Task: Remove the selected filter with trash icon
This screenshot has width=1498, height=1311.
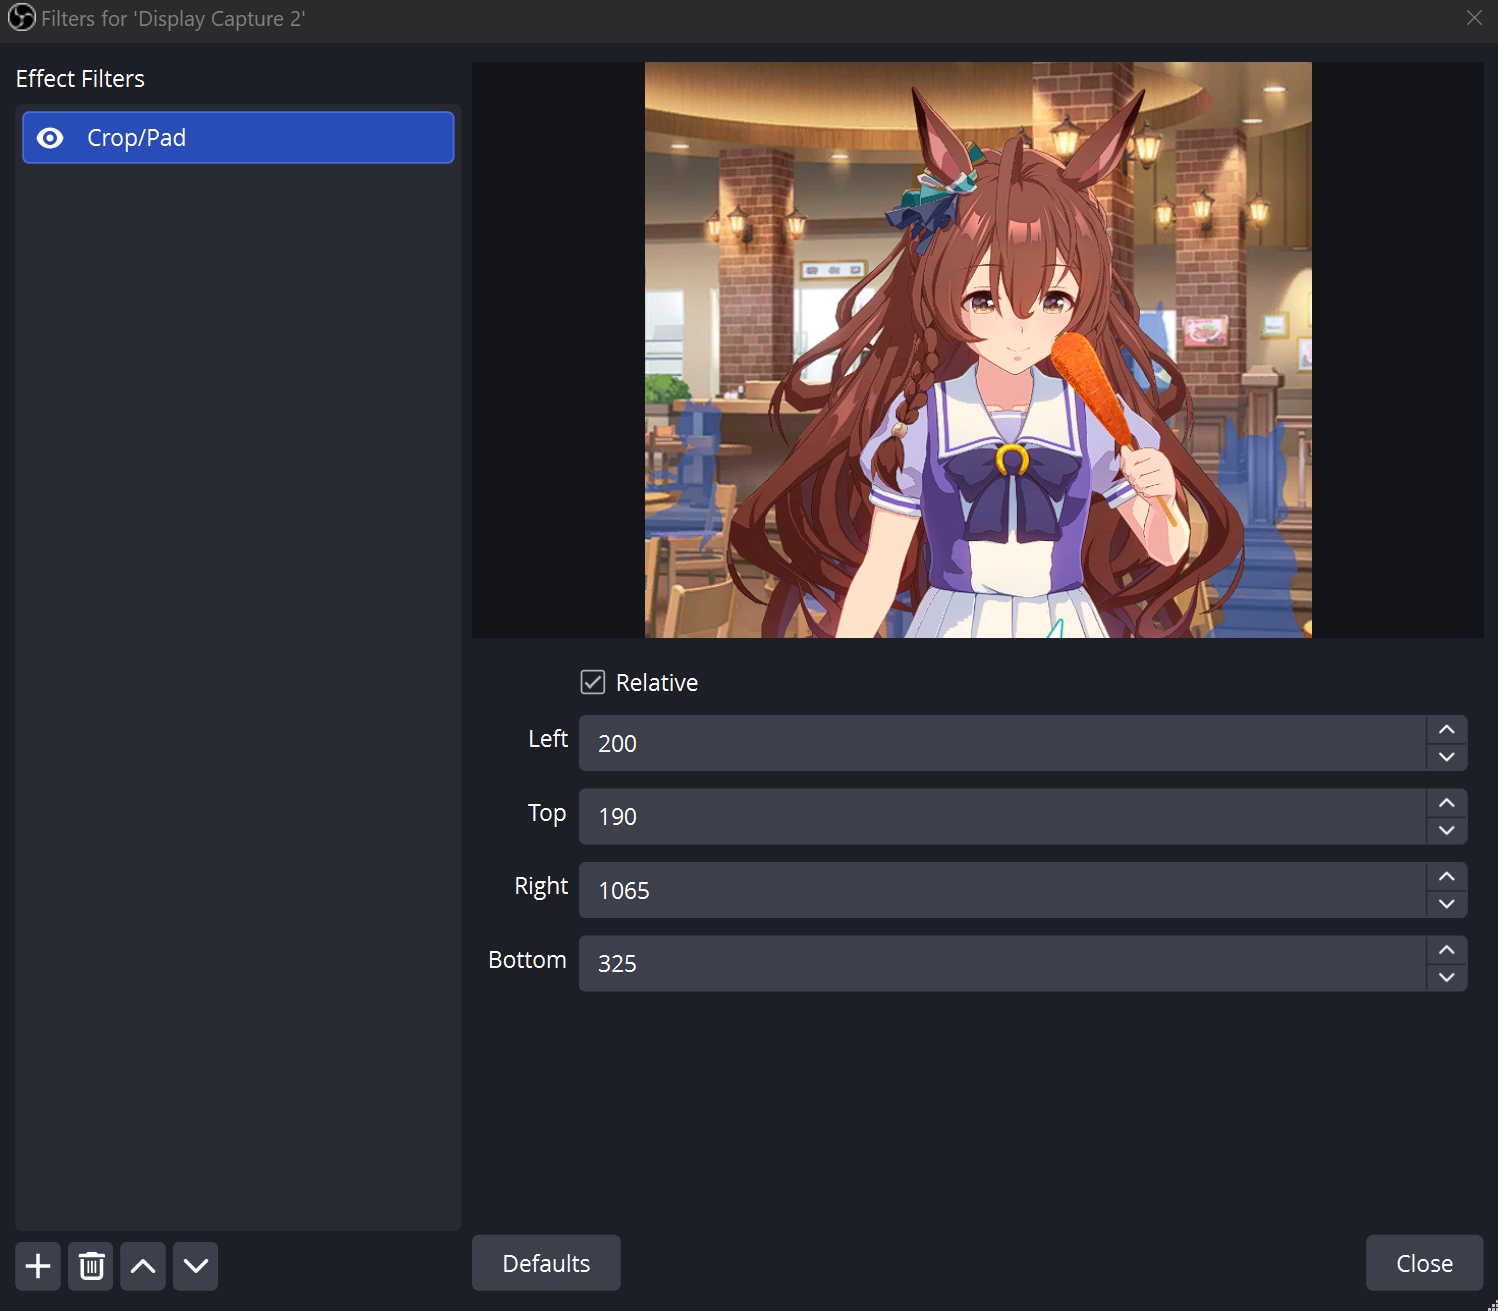Action: point(91,1266)
